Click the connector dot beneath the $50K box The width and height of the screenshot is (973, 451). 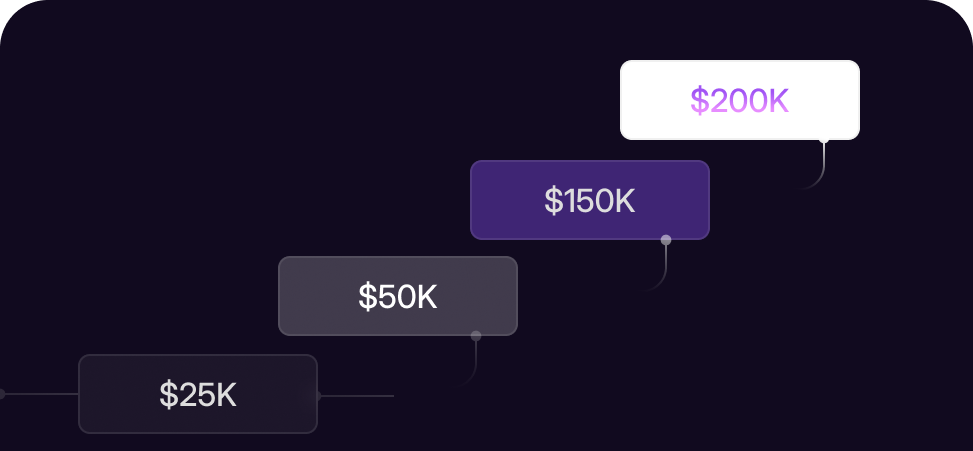(476, 336)
